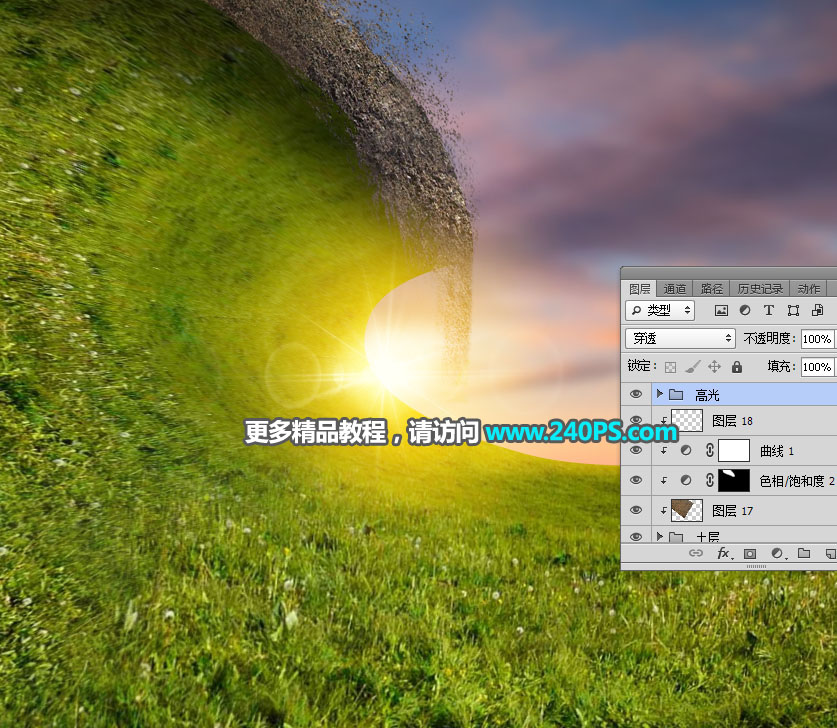The width and height of the screenshot is (837, 728).
Task: Expand the 土层 group triangle
Action: 660,536
